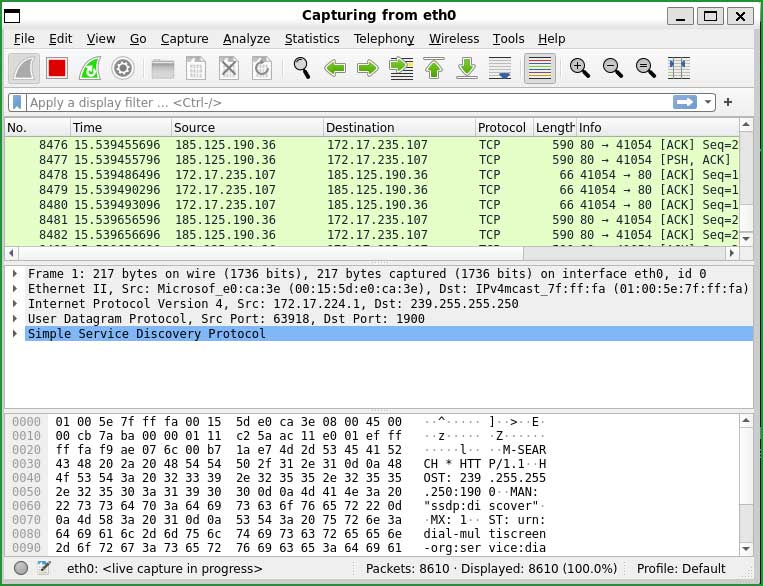Click the resize columns to content icon
The image size is (763, 586).
(x=679, y=68)
